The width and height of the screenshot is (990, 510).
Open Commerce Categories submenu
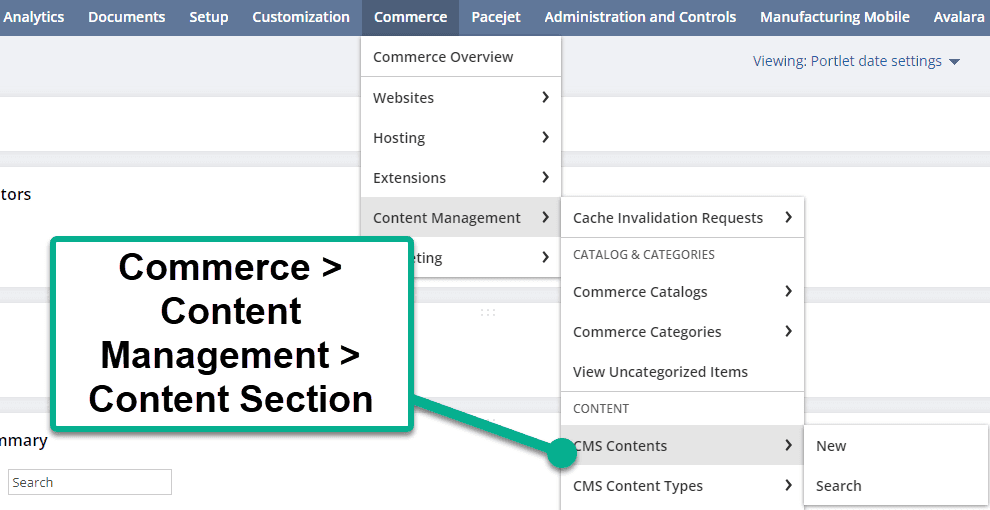pyautogui.click(x=683, y=332)
